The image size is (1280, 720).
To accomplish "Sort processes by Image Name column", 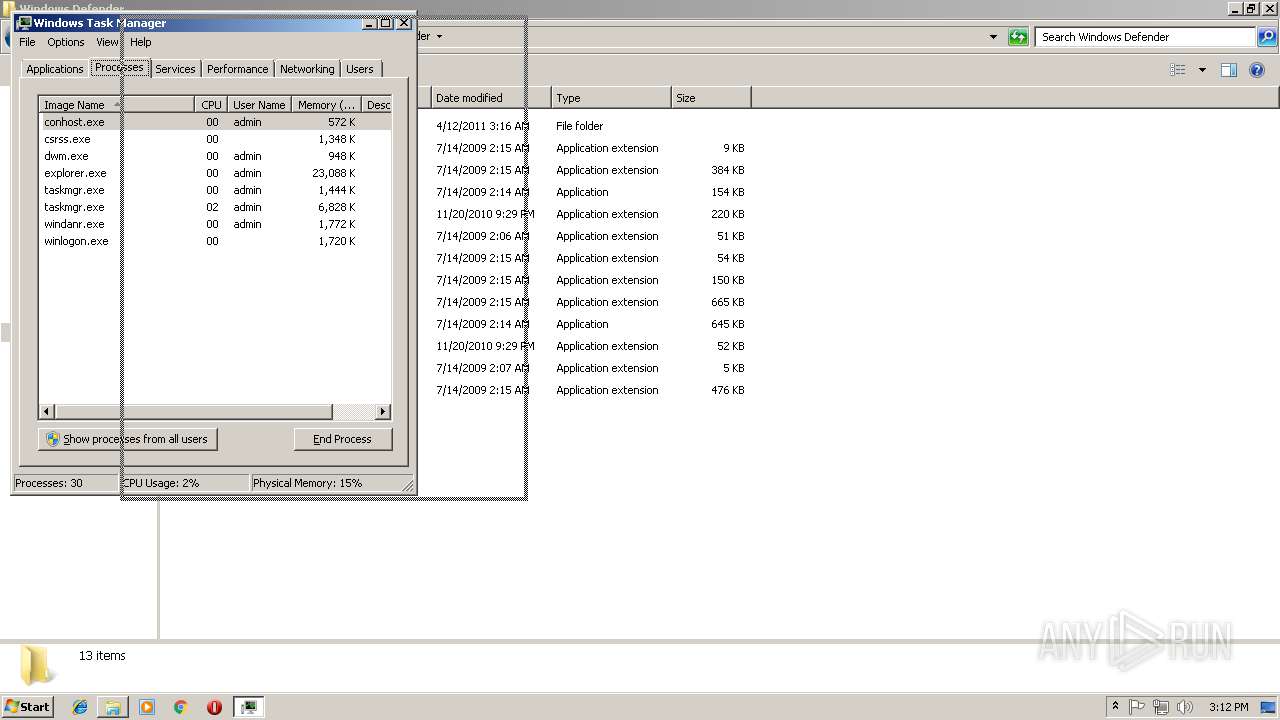I will (x=117, y=105).
